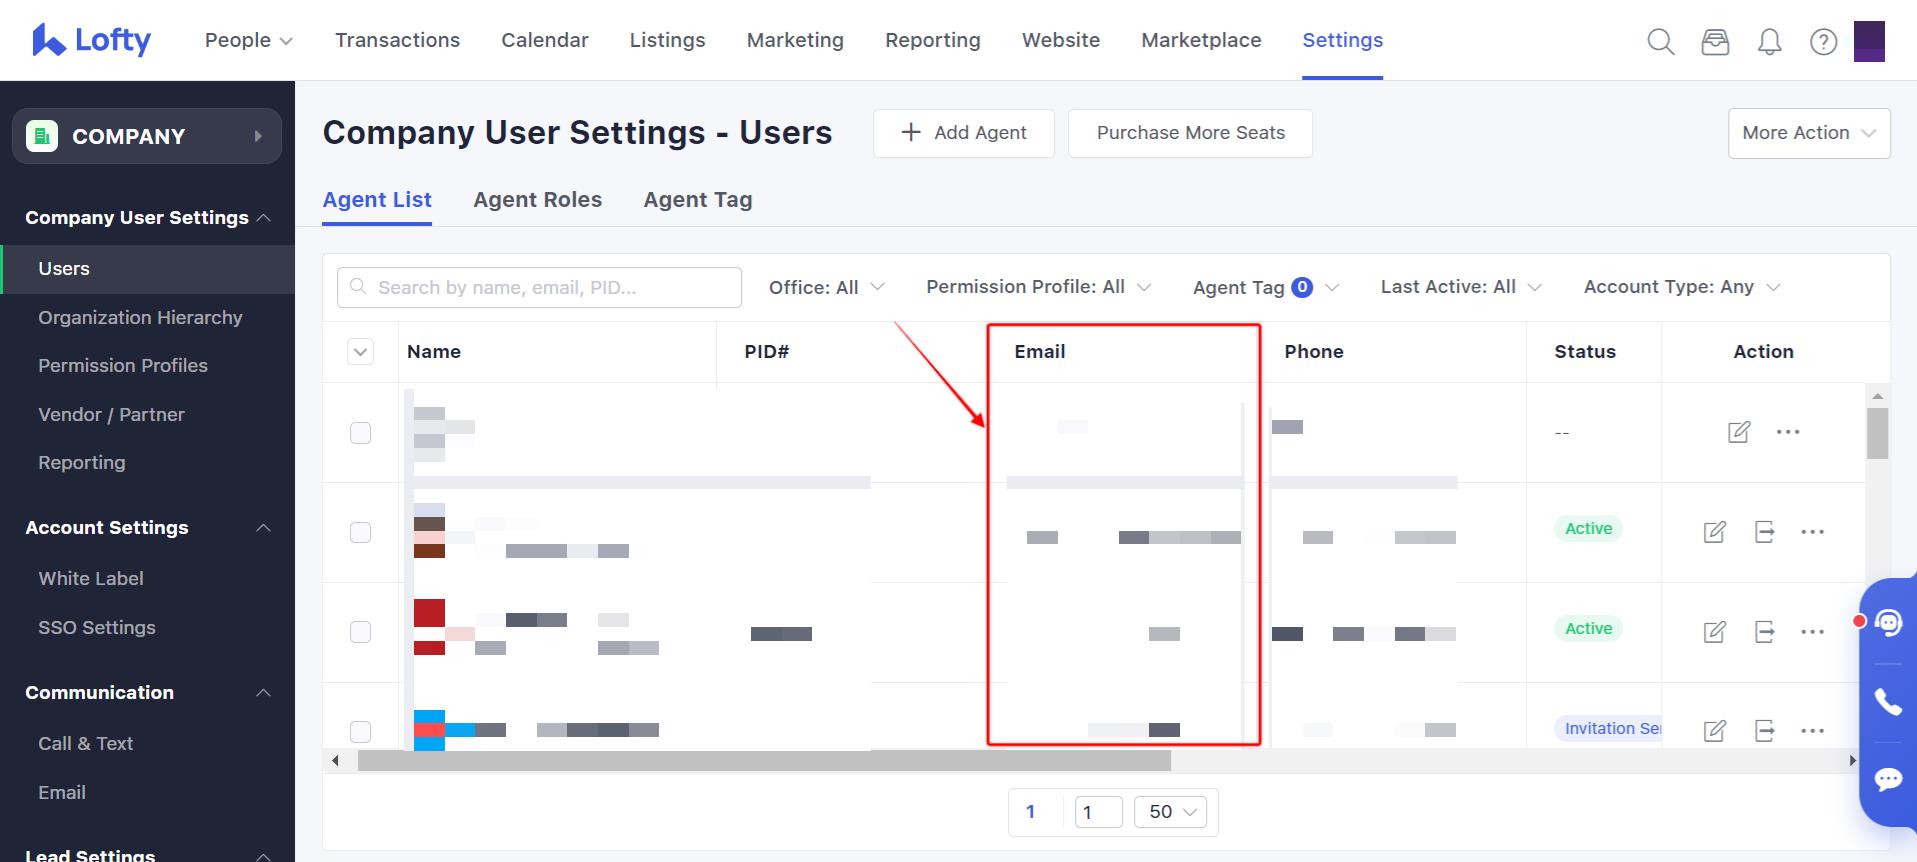Open the help question mark icon
The image size is (1917, 862).
(1823, 41)
